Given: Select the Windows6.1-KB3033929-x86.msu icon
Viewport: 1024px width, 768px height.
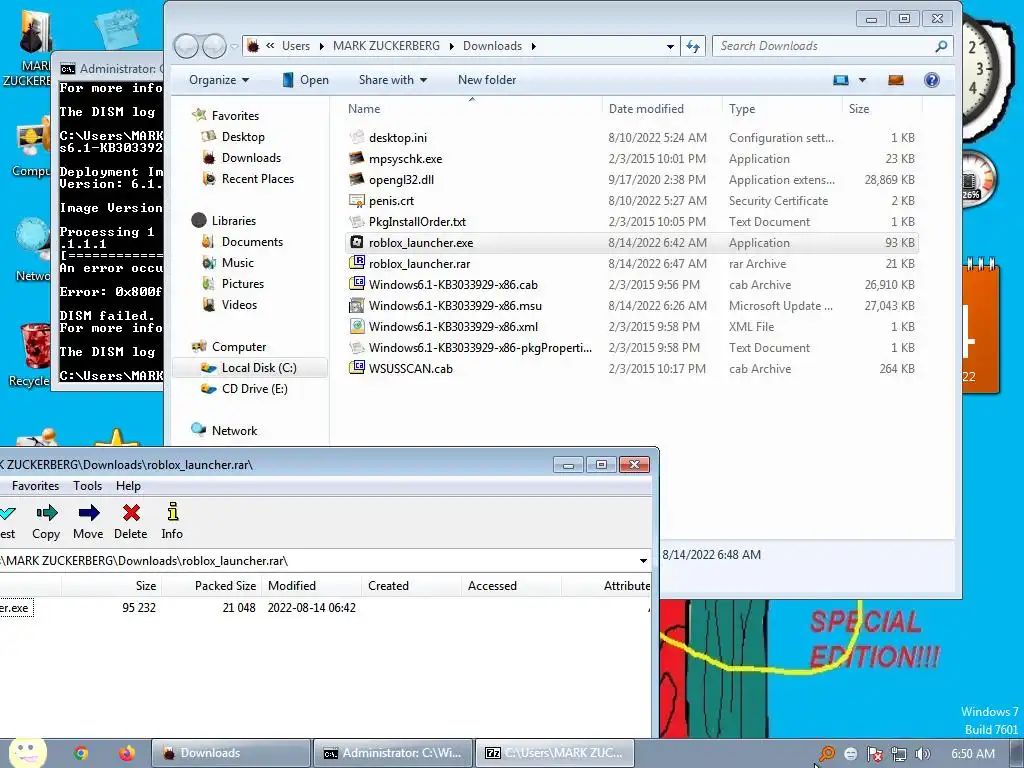Looking at the screenshot, I should click(357, 305).
